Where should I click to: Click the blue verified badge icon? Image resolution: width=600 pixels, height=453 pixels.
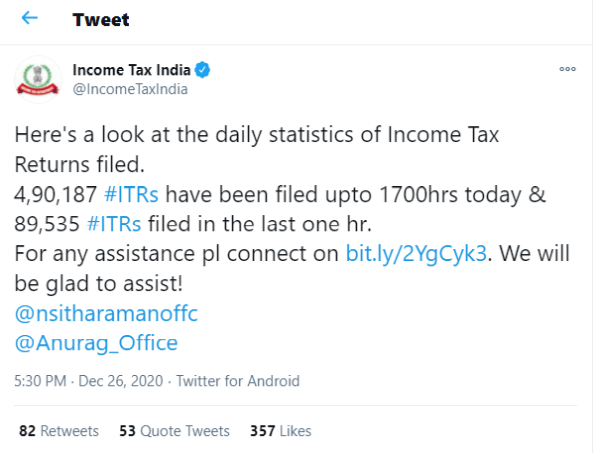click(x=202, y=71)
